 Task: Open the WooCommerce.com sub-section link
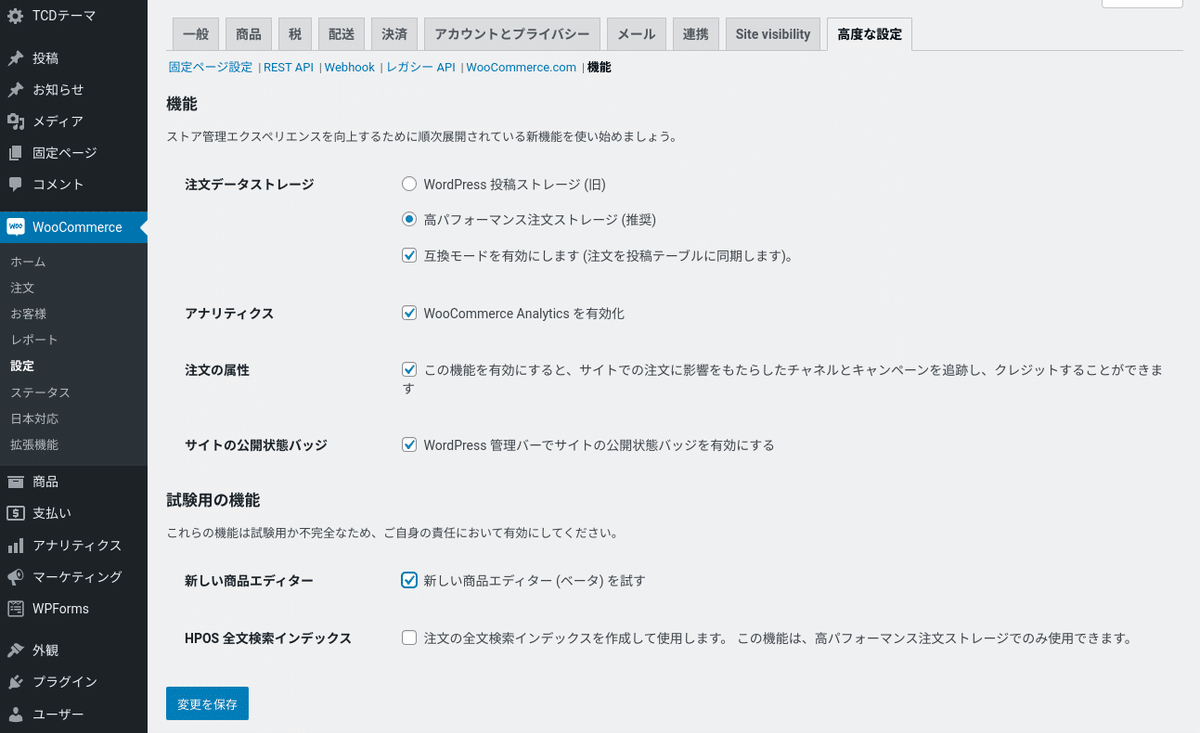click(x=521, y=67)
